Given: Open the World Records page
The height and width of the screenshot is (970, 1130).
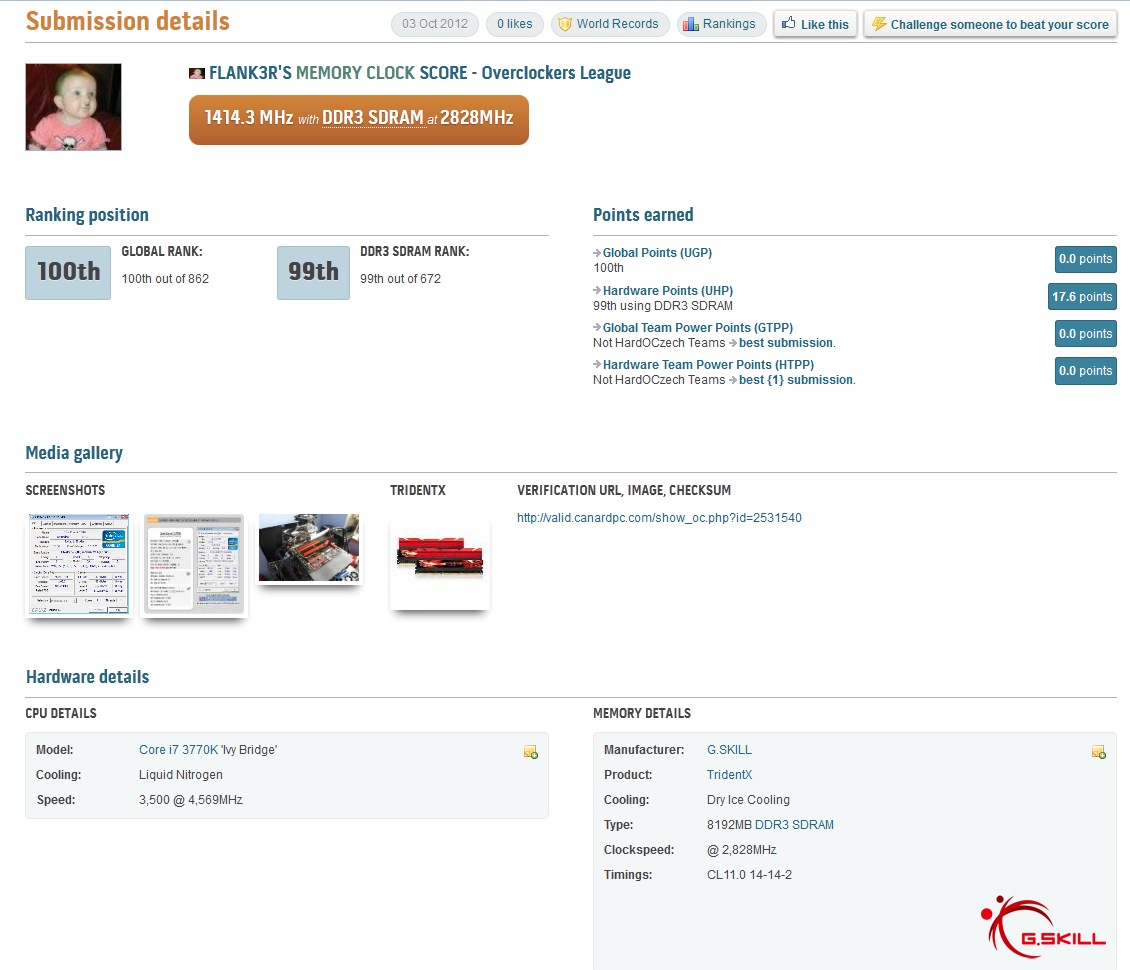Looking at the screenshot, I should pos(610,24).
